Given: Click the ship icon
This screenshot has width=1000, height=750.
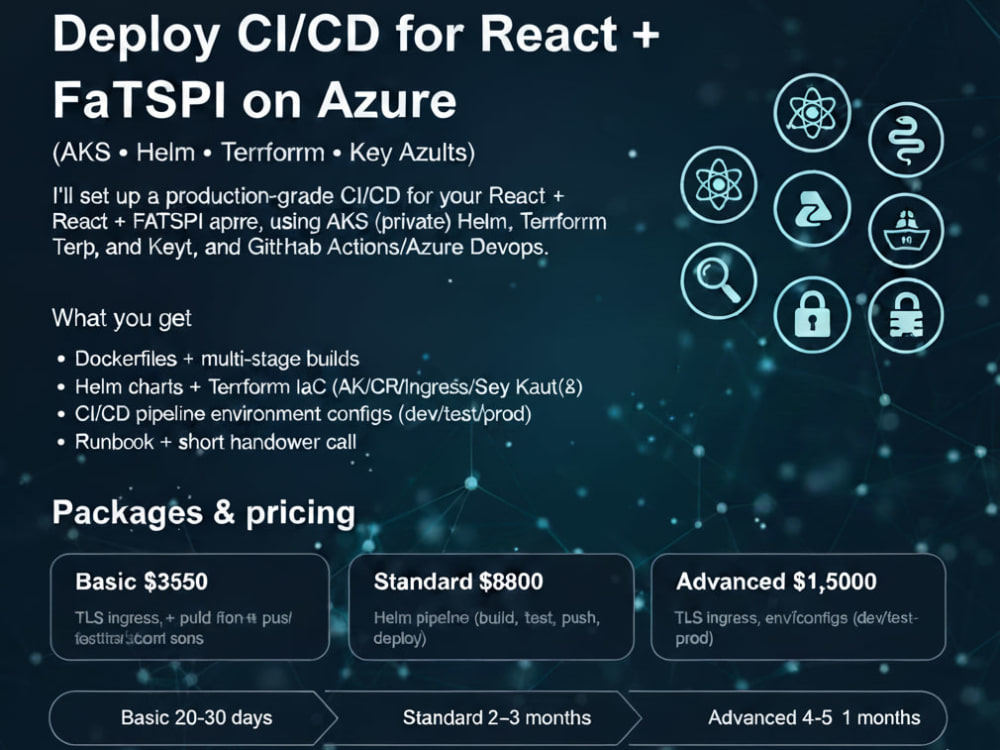Looking at the screenshot, I should pos(906,230).
